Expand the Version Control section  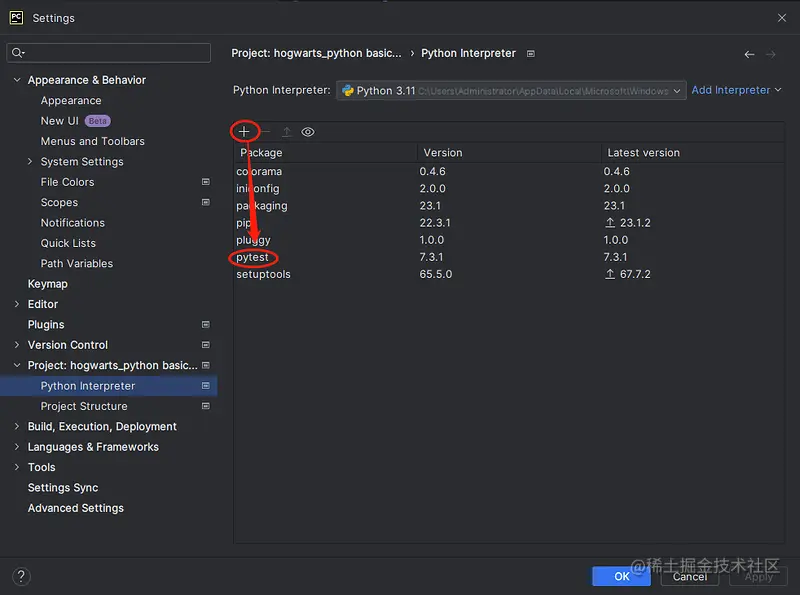17,345
